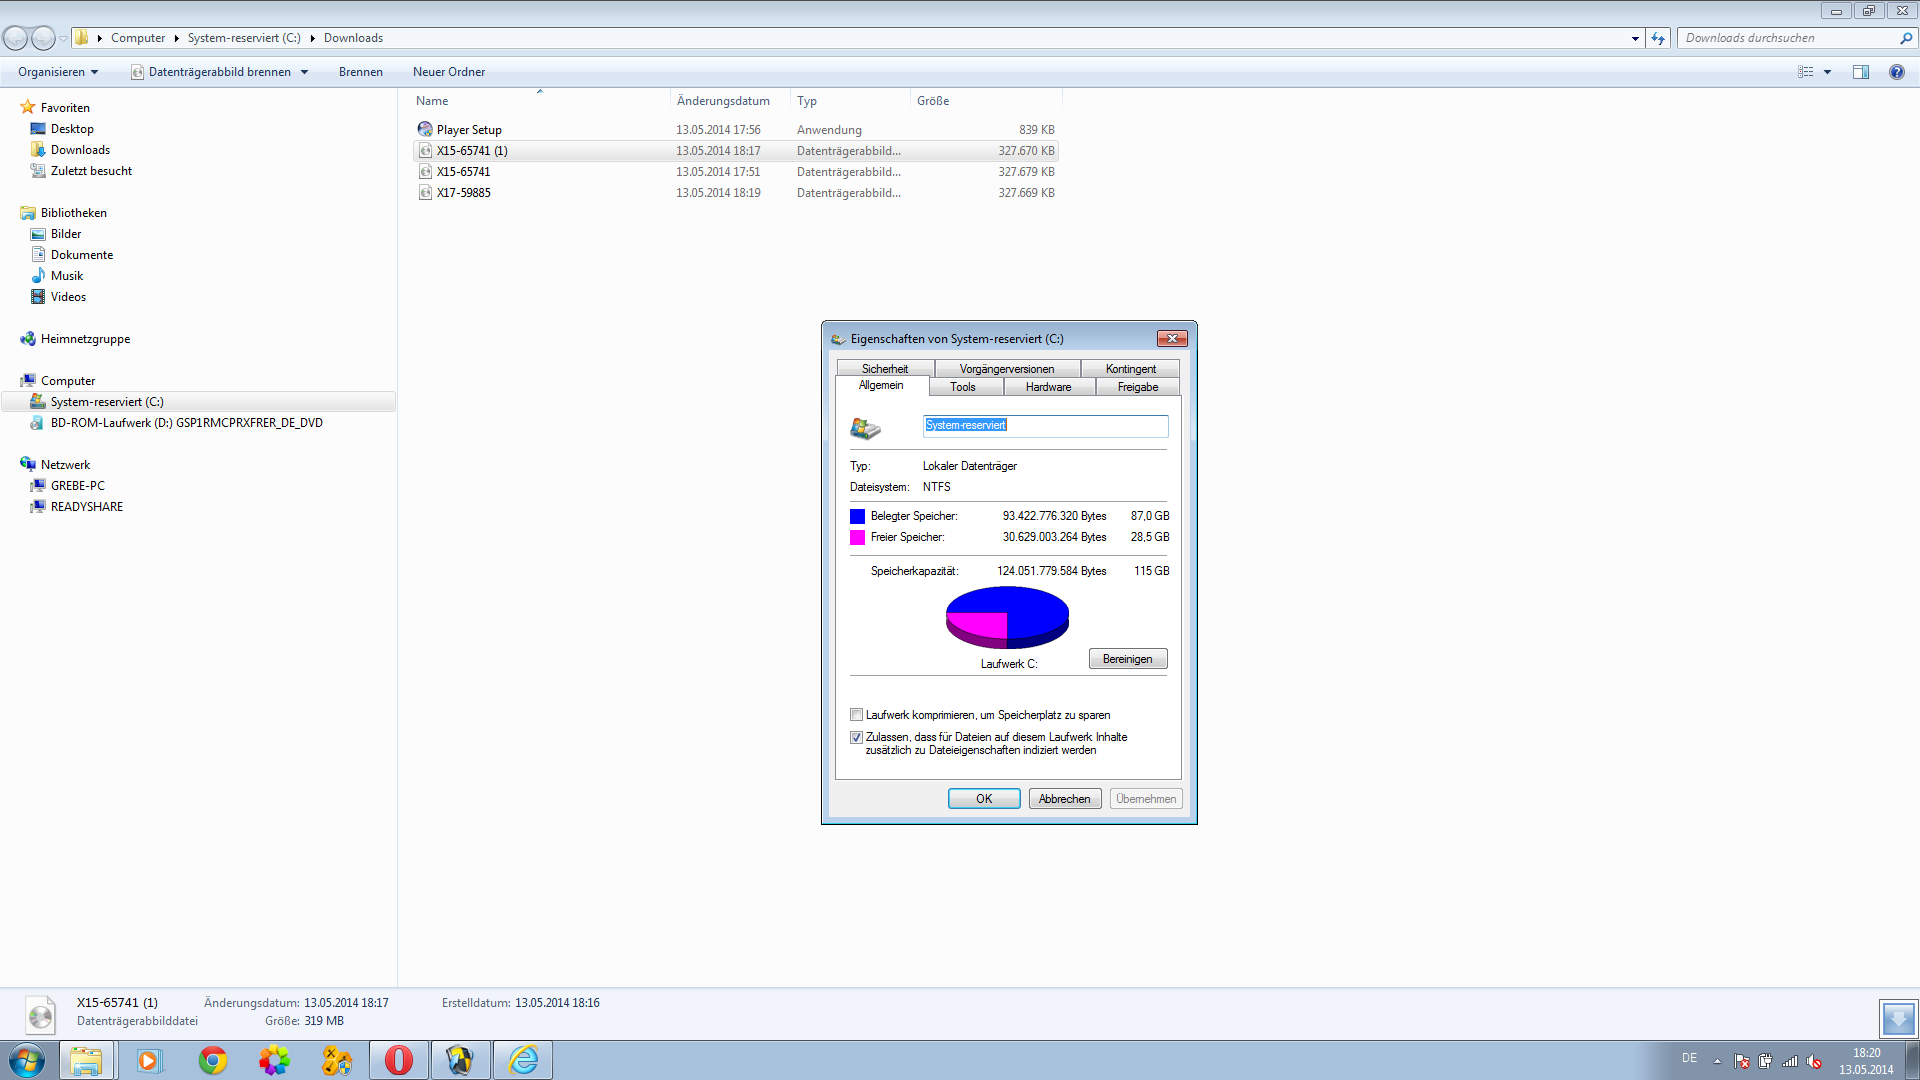The height and width of the screenshot is (1080, 1920).
Task: Enable Laufwerk komprimieren checkbox
Action: [x=856, y=715]
